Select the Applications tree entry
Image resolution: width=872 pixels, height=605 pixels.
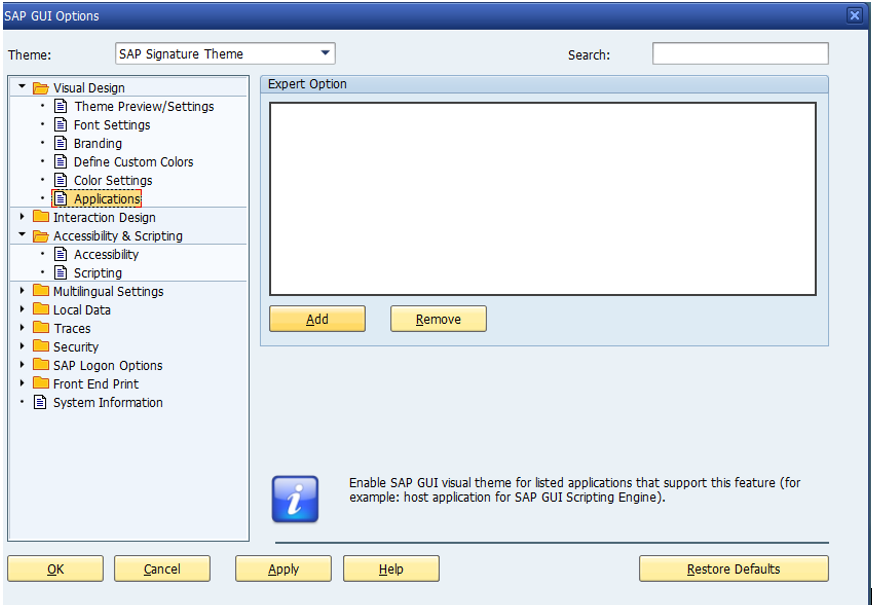click(x=107, y=199)
